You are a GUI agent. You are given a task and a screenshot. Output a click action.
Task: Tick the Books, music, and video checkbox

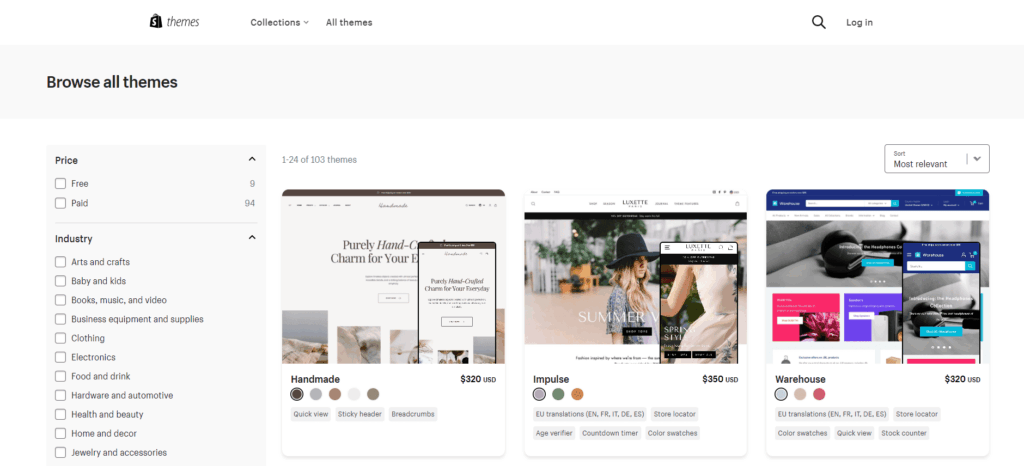coord(61,300)
